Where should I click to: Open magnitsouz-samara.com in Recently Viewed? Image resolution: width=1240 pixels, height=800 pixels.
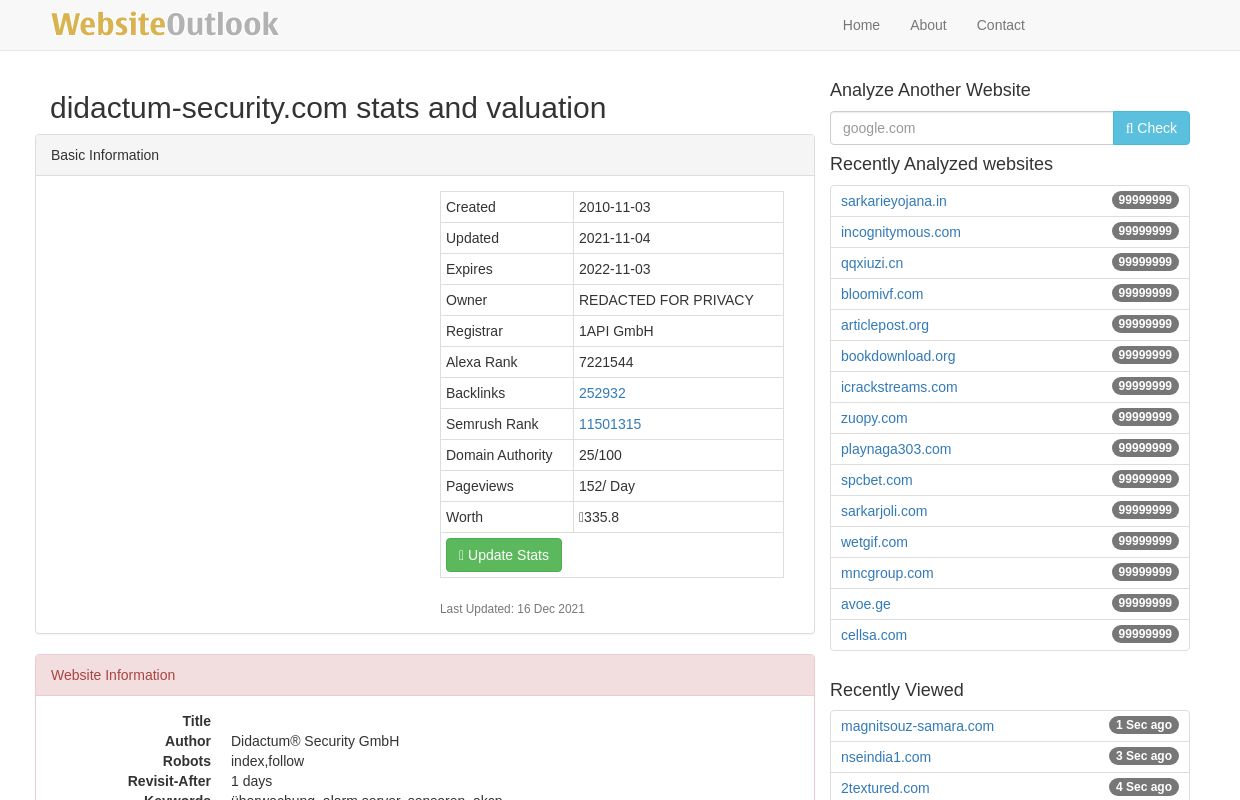[x=917, y=726]
